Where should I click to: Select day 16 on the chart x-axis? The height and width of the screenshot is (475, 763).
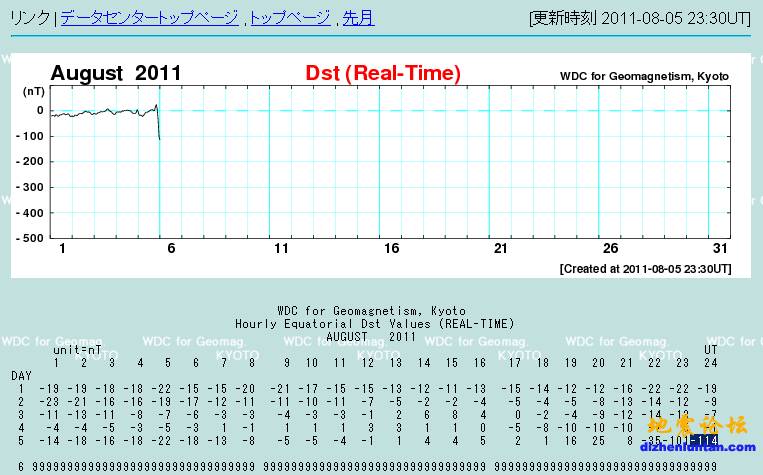click(x=391, y=248)
